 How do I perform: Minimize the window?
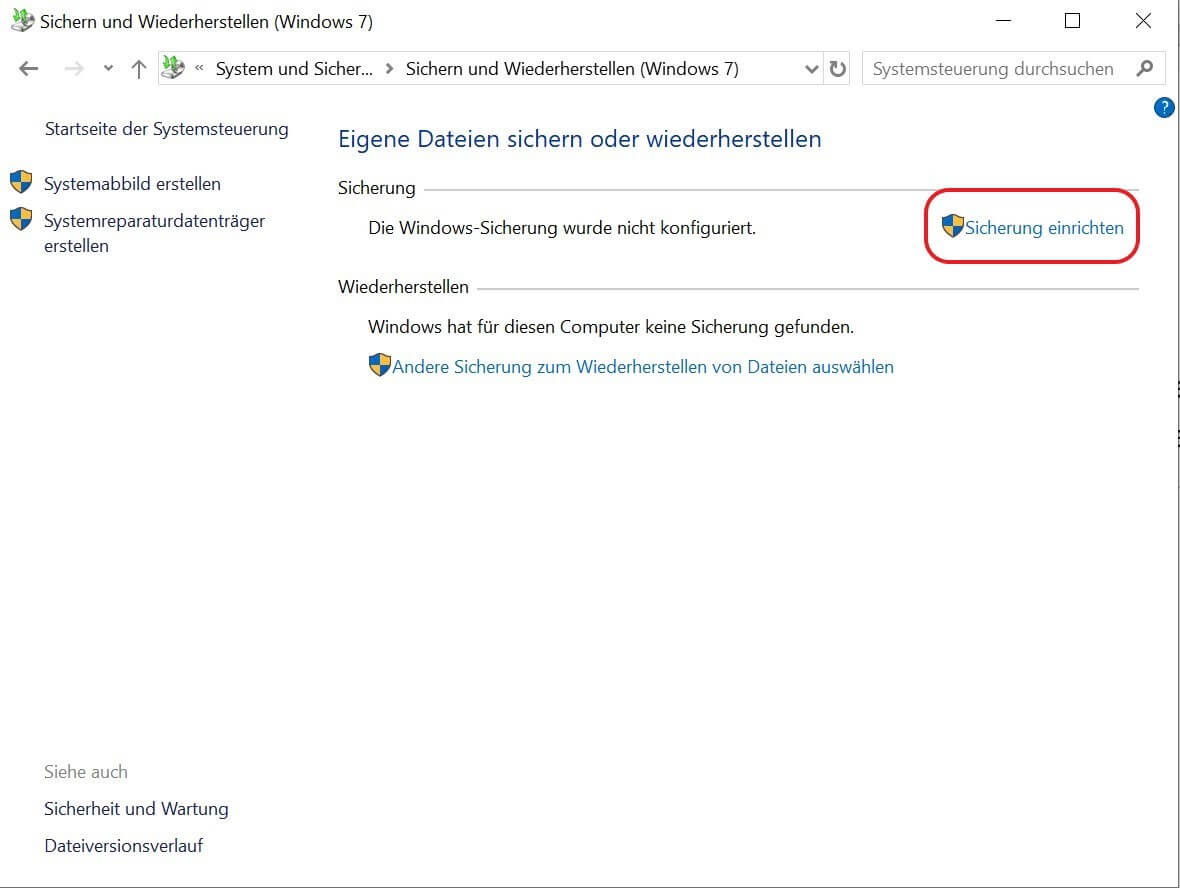tap(1003, 21)
